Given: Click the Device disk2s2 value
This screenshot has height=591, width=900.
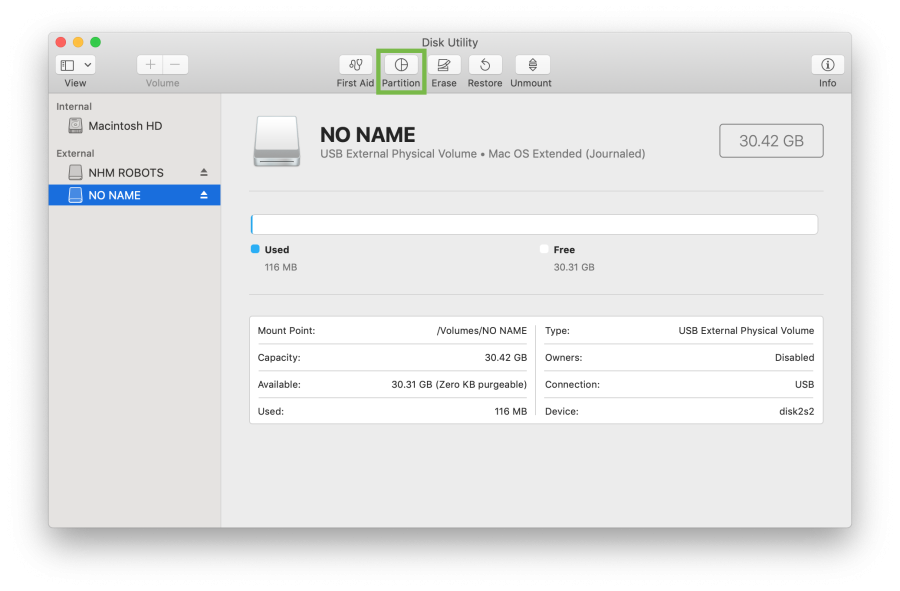Looking at the screenshot, I should click(797, 411).
